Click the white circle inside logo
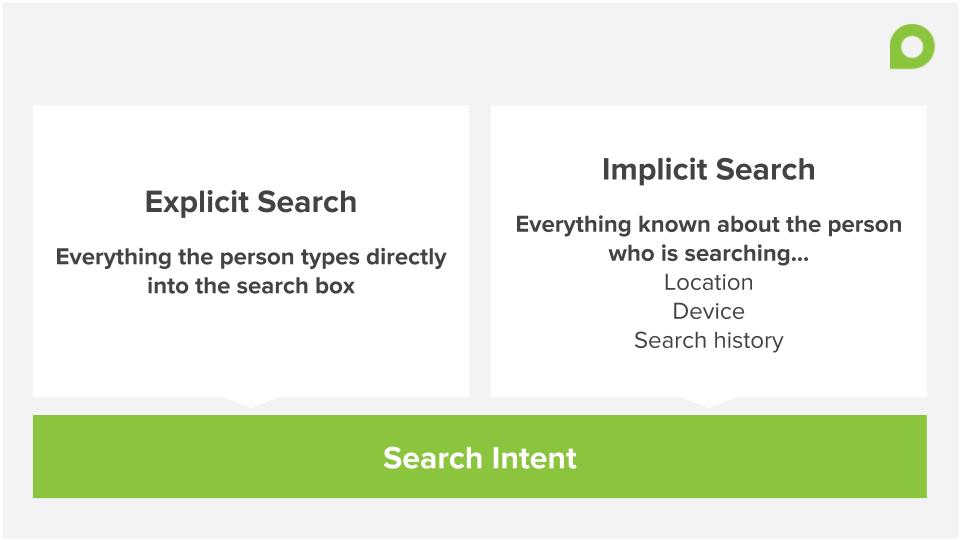Image resolution: width=960 pixels, height=540 pixels. coord(912,47)
